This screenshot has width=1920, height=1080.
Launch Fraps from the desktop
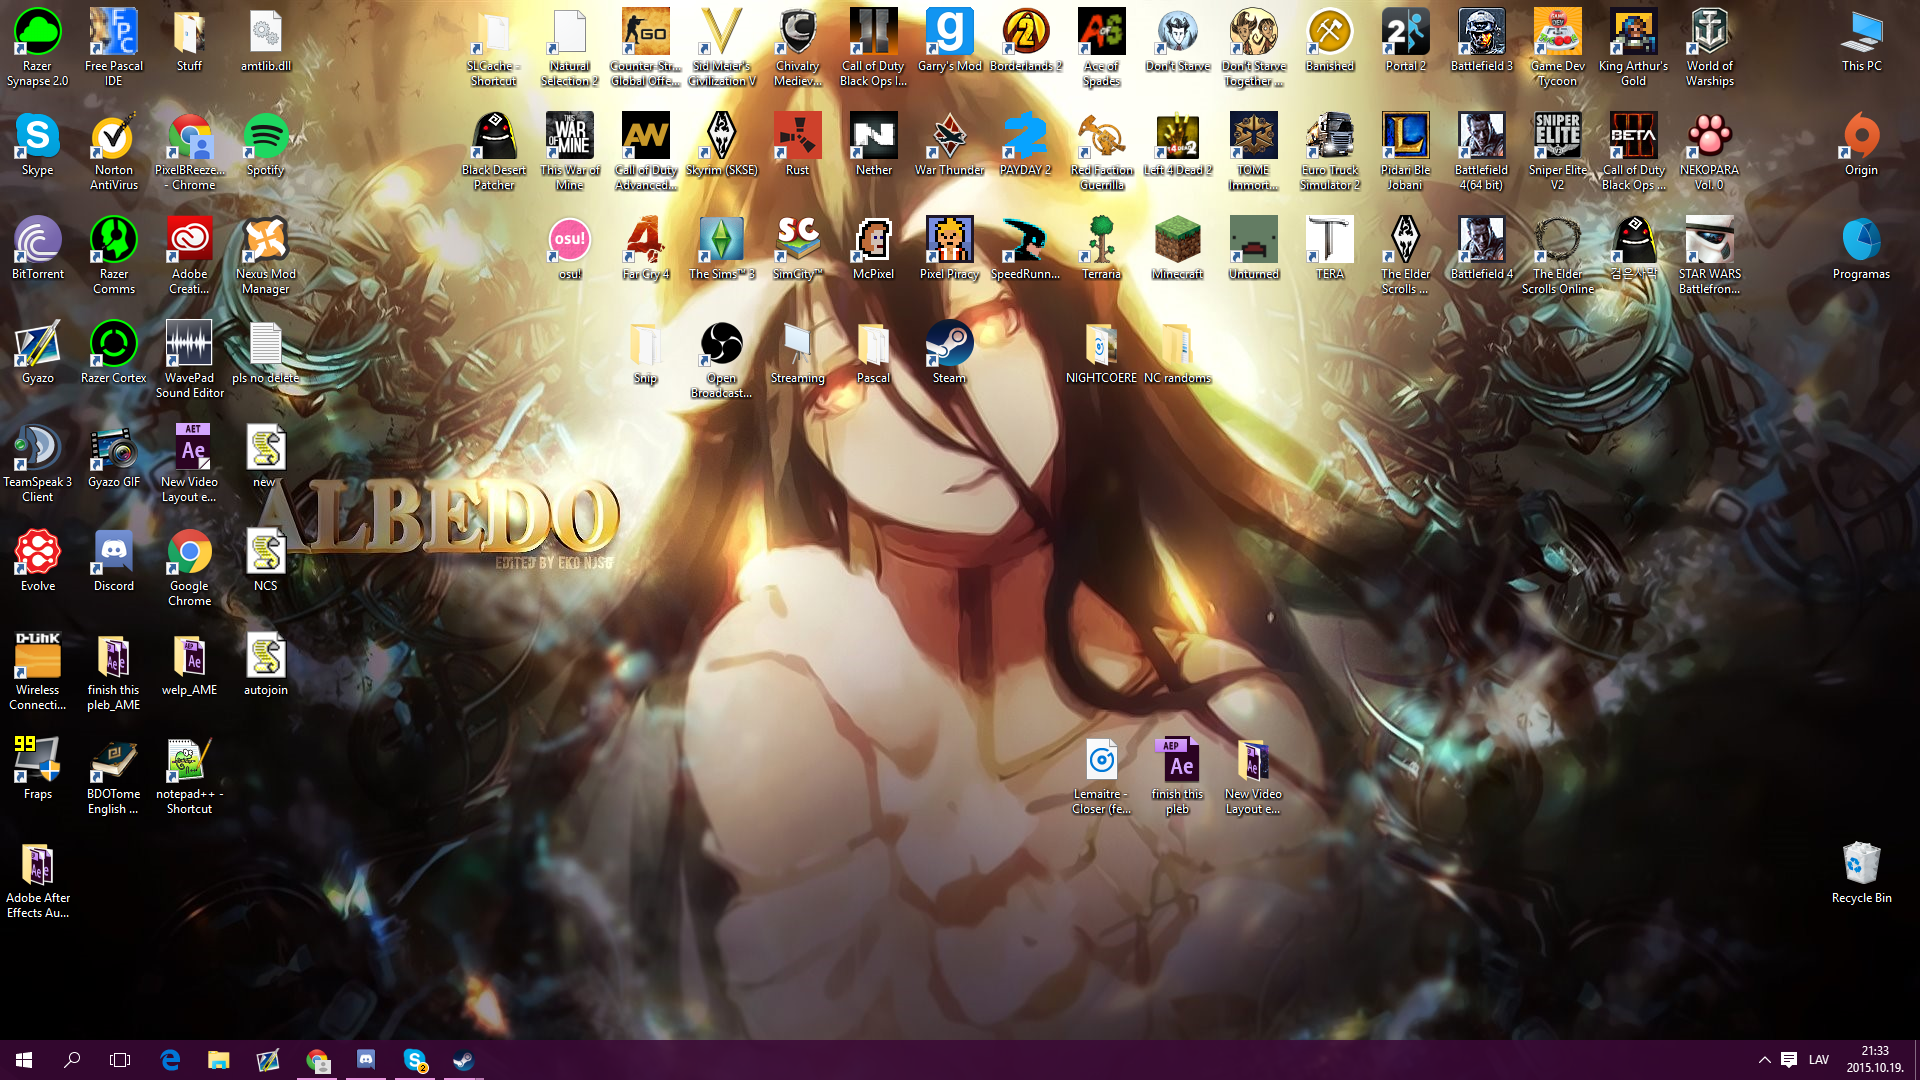37,768
